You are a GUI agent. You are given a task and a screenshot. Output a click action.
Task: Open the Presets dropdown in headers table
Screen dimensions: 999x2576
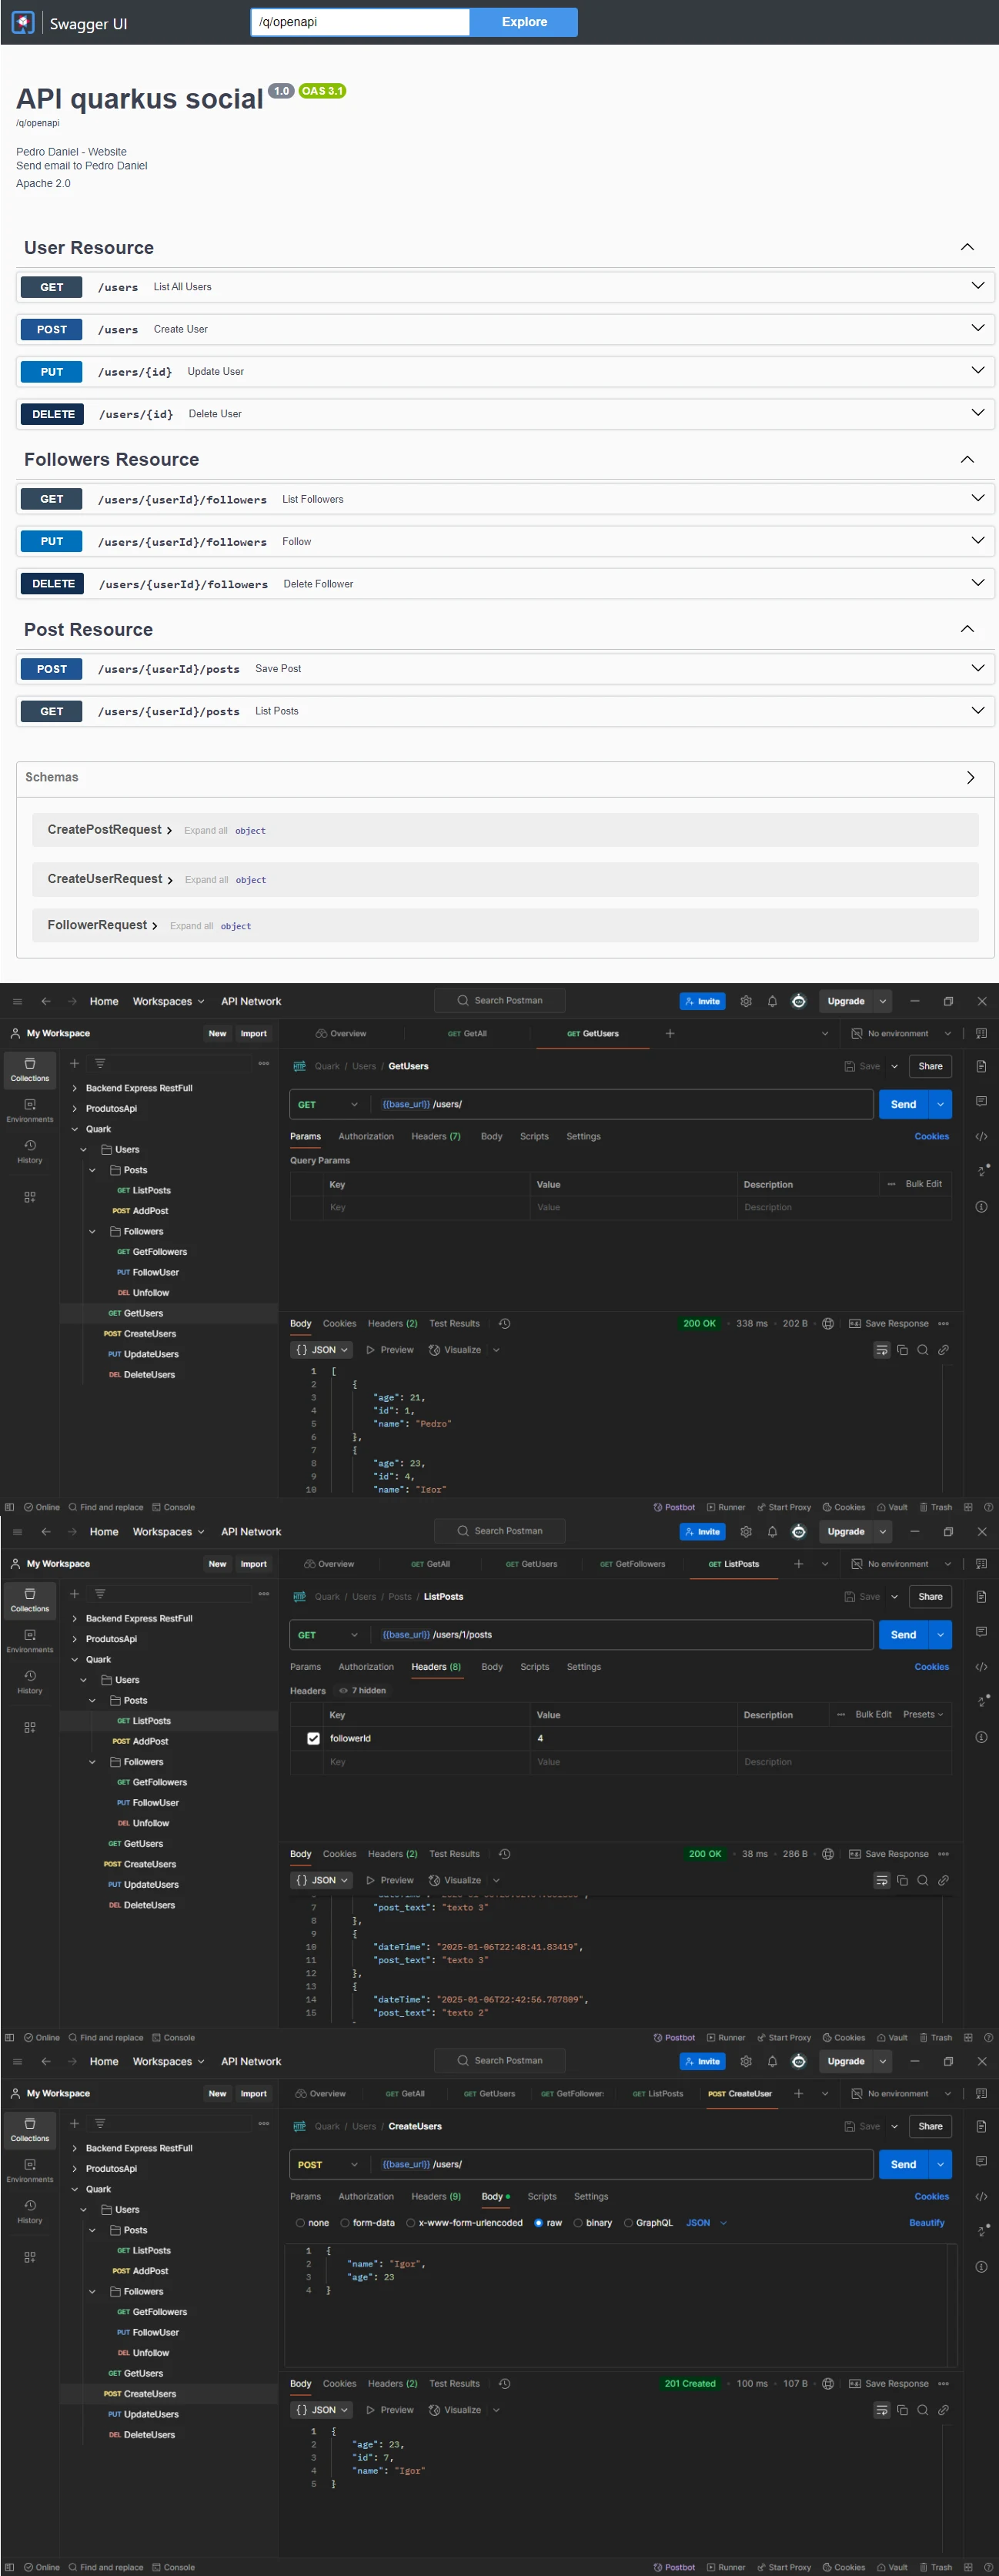click(x=922, y=1714)
